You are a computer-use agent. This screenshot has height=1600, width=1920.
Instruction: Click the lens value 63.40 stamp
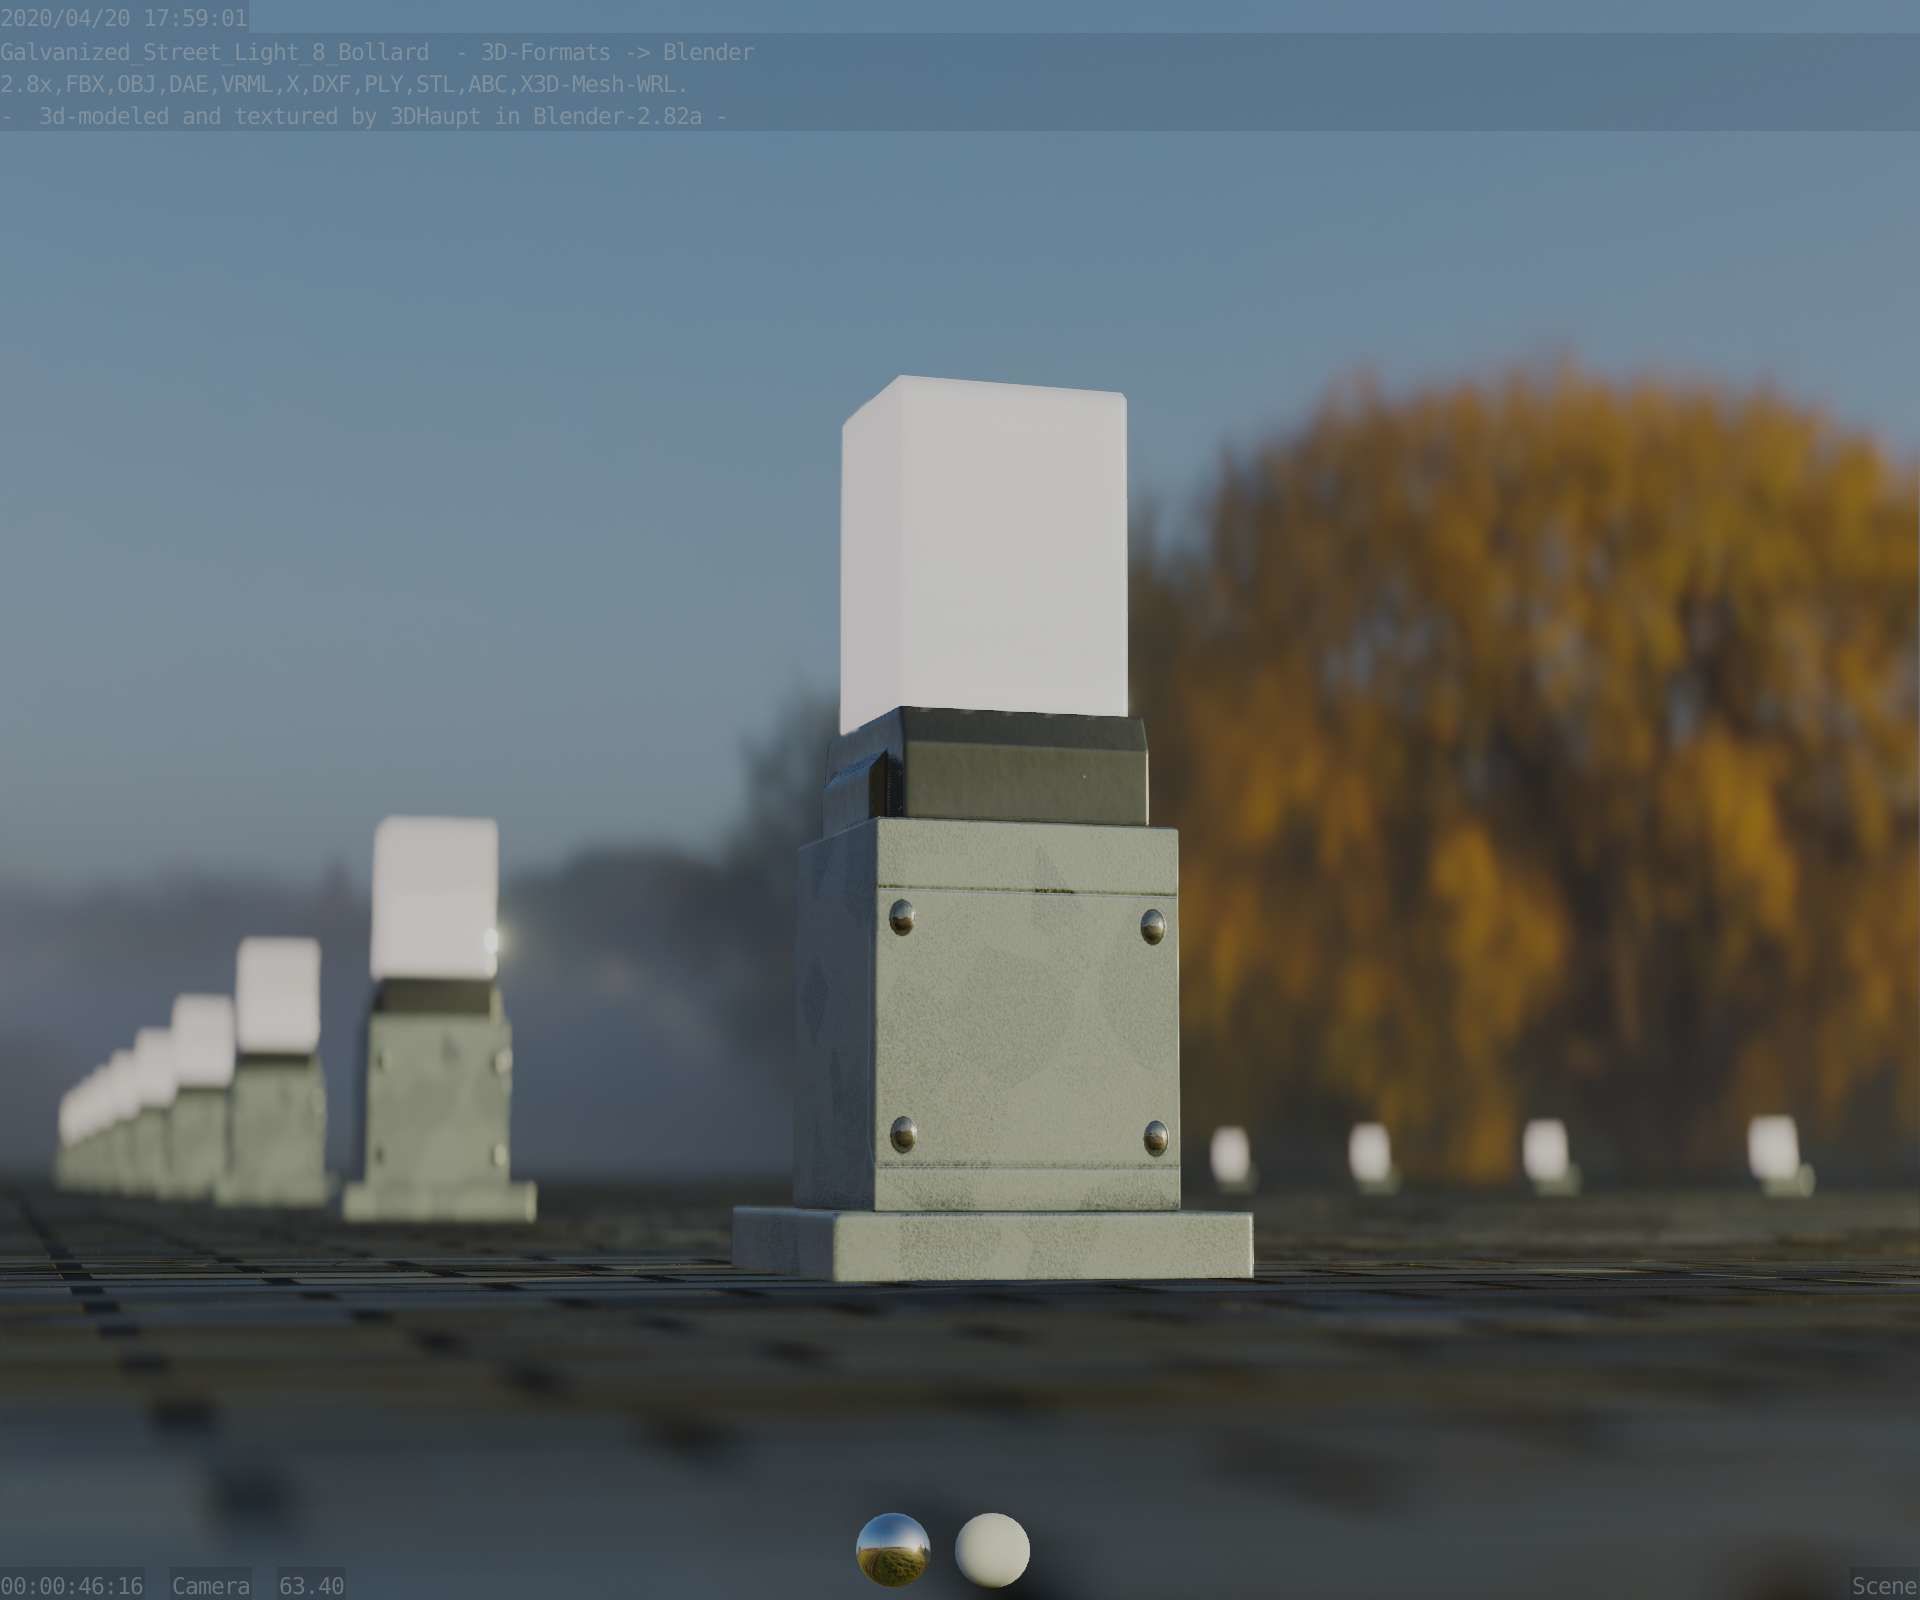pos(311,1585)
